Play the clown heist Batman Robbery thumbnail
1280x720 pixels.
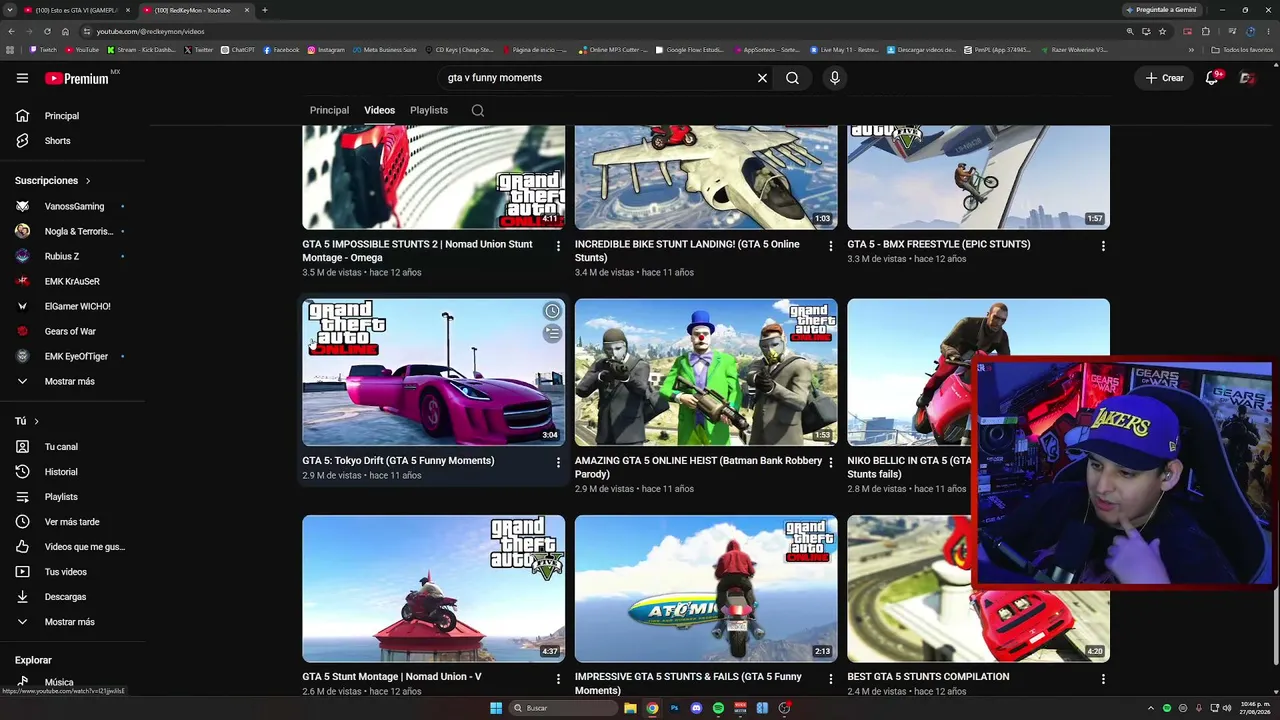pyautogui.click(x=706, y=372)
